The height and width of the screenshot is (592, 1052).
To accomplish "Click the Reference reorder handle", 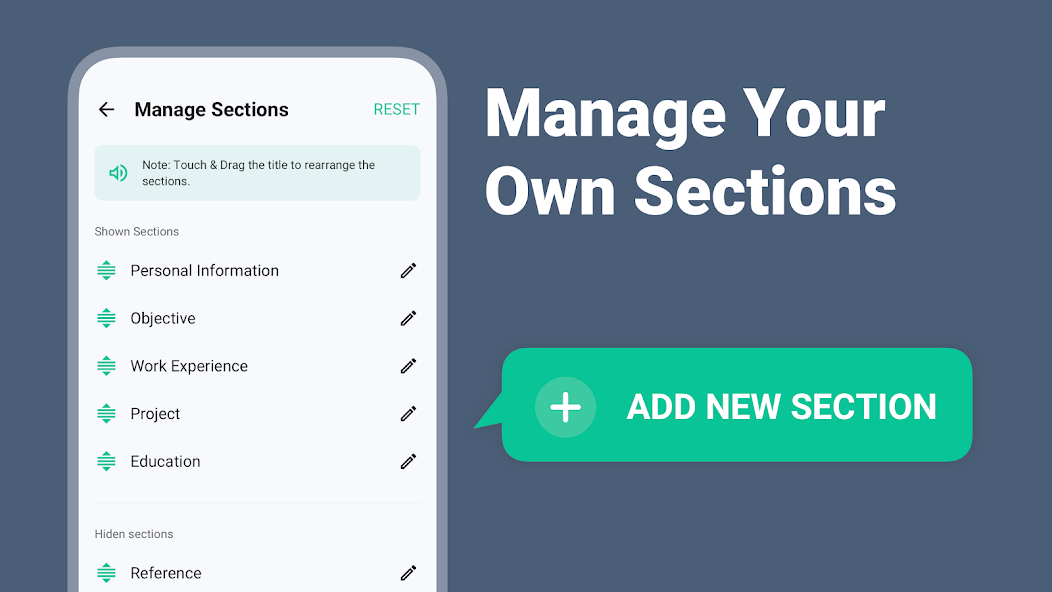I will point(106,573).
